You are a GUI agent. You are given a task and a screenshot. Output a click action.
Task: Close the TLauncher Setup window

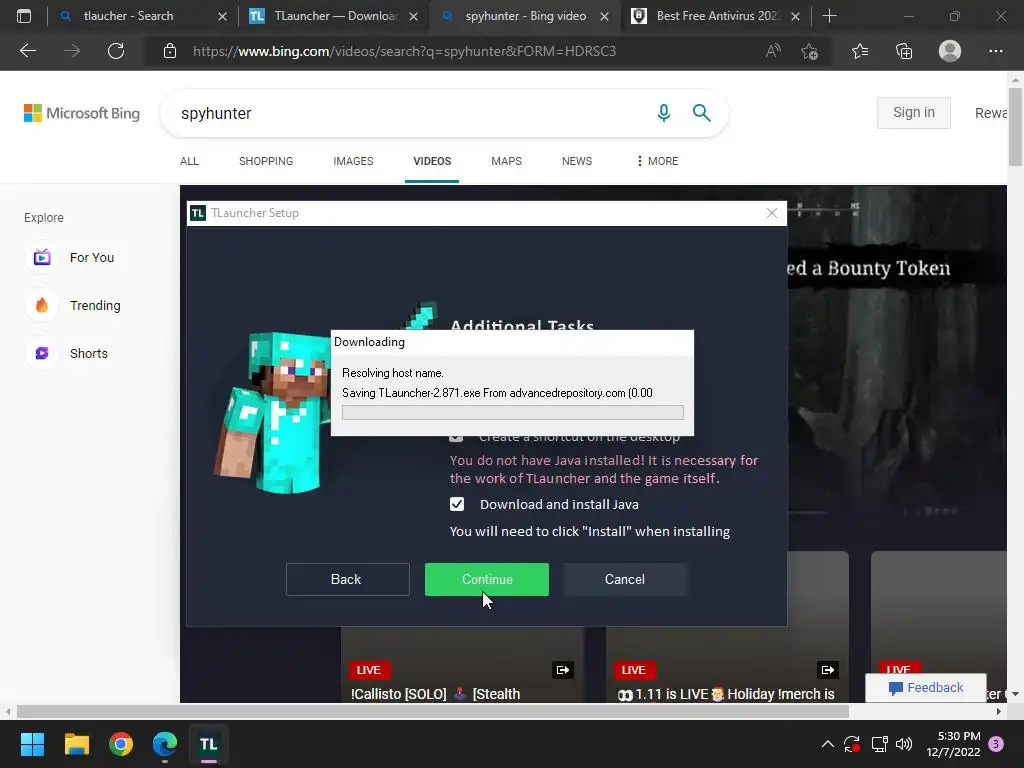coord(772,213)
